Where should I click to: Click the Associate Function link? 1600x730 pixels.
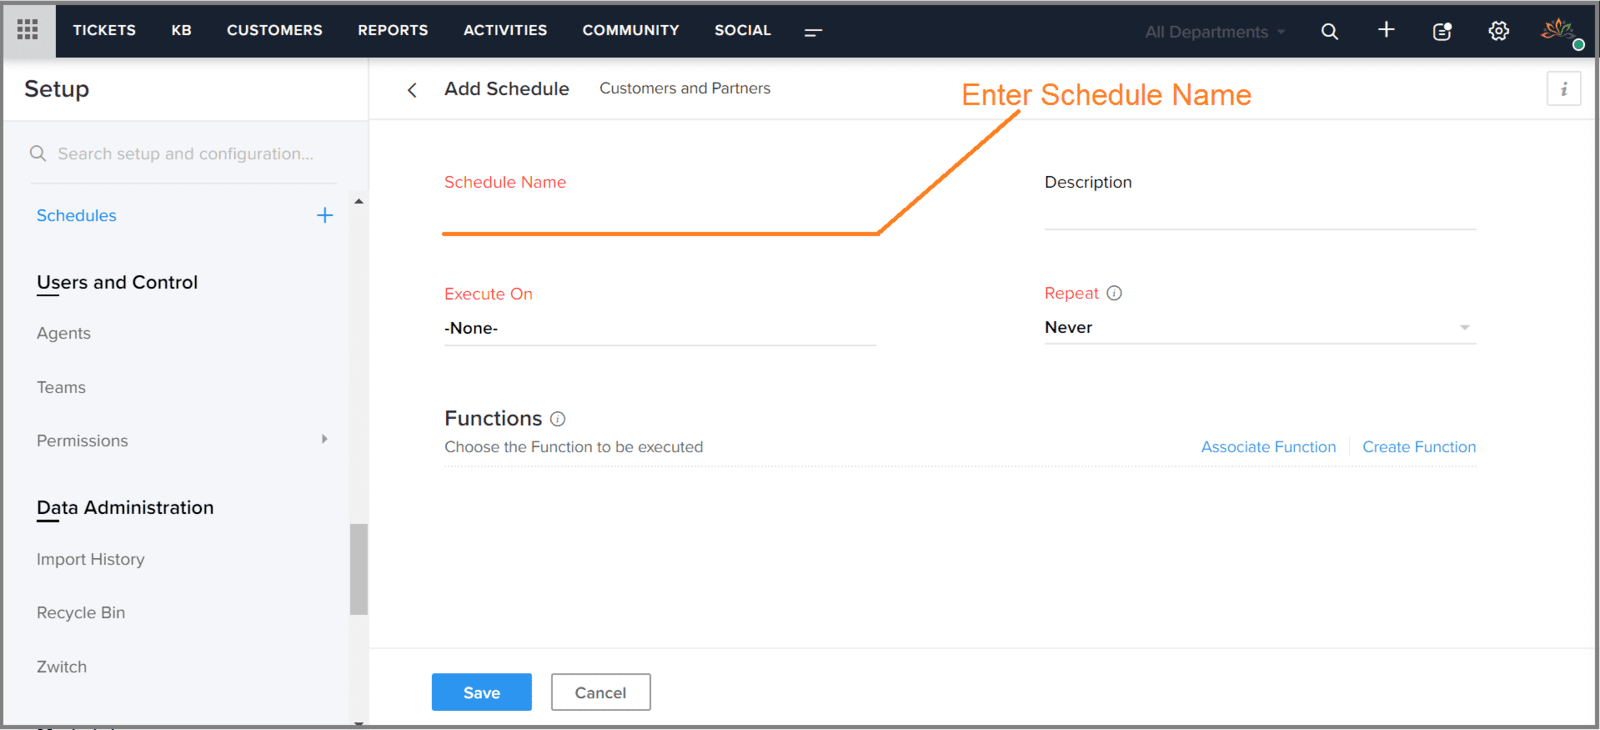coord(1268,447)
